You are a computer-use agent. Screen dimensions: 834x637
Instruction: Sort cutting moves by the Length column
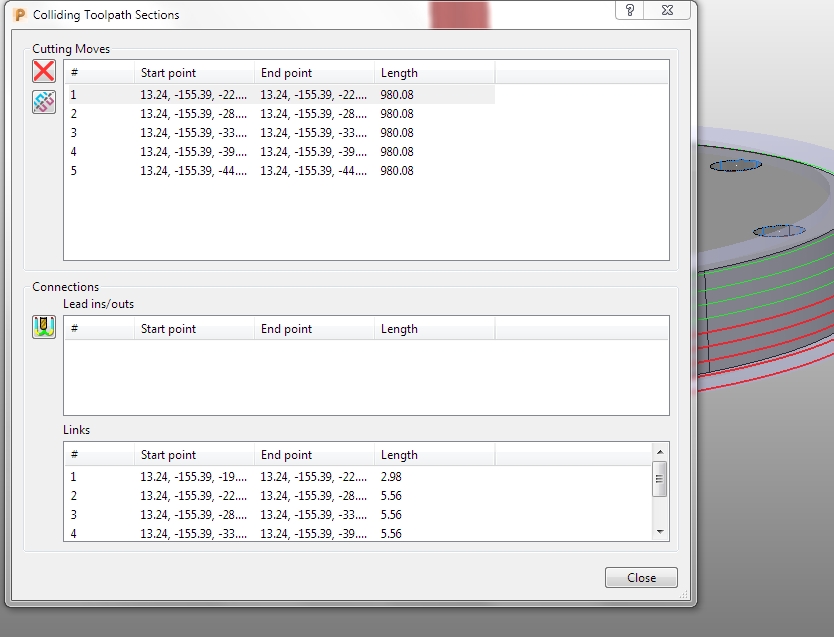click(400, 72)
